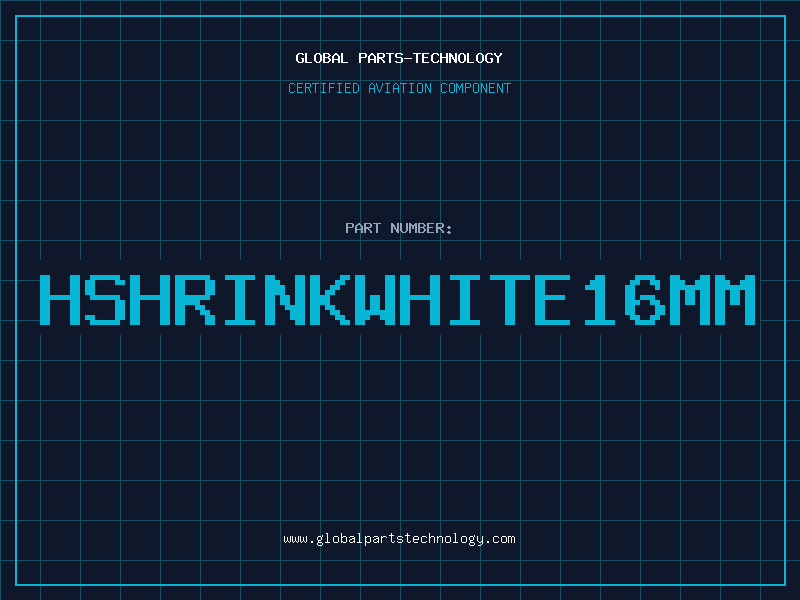Open the www.globalpartstechnology.com link

click(399, 539)
